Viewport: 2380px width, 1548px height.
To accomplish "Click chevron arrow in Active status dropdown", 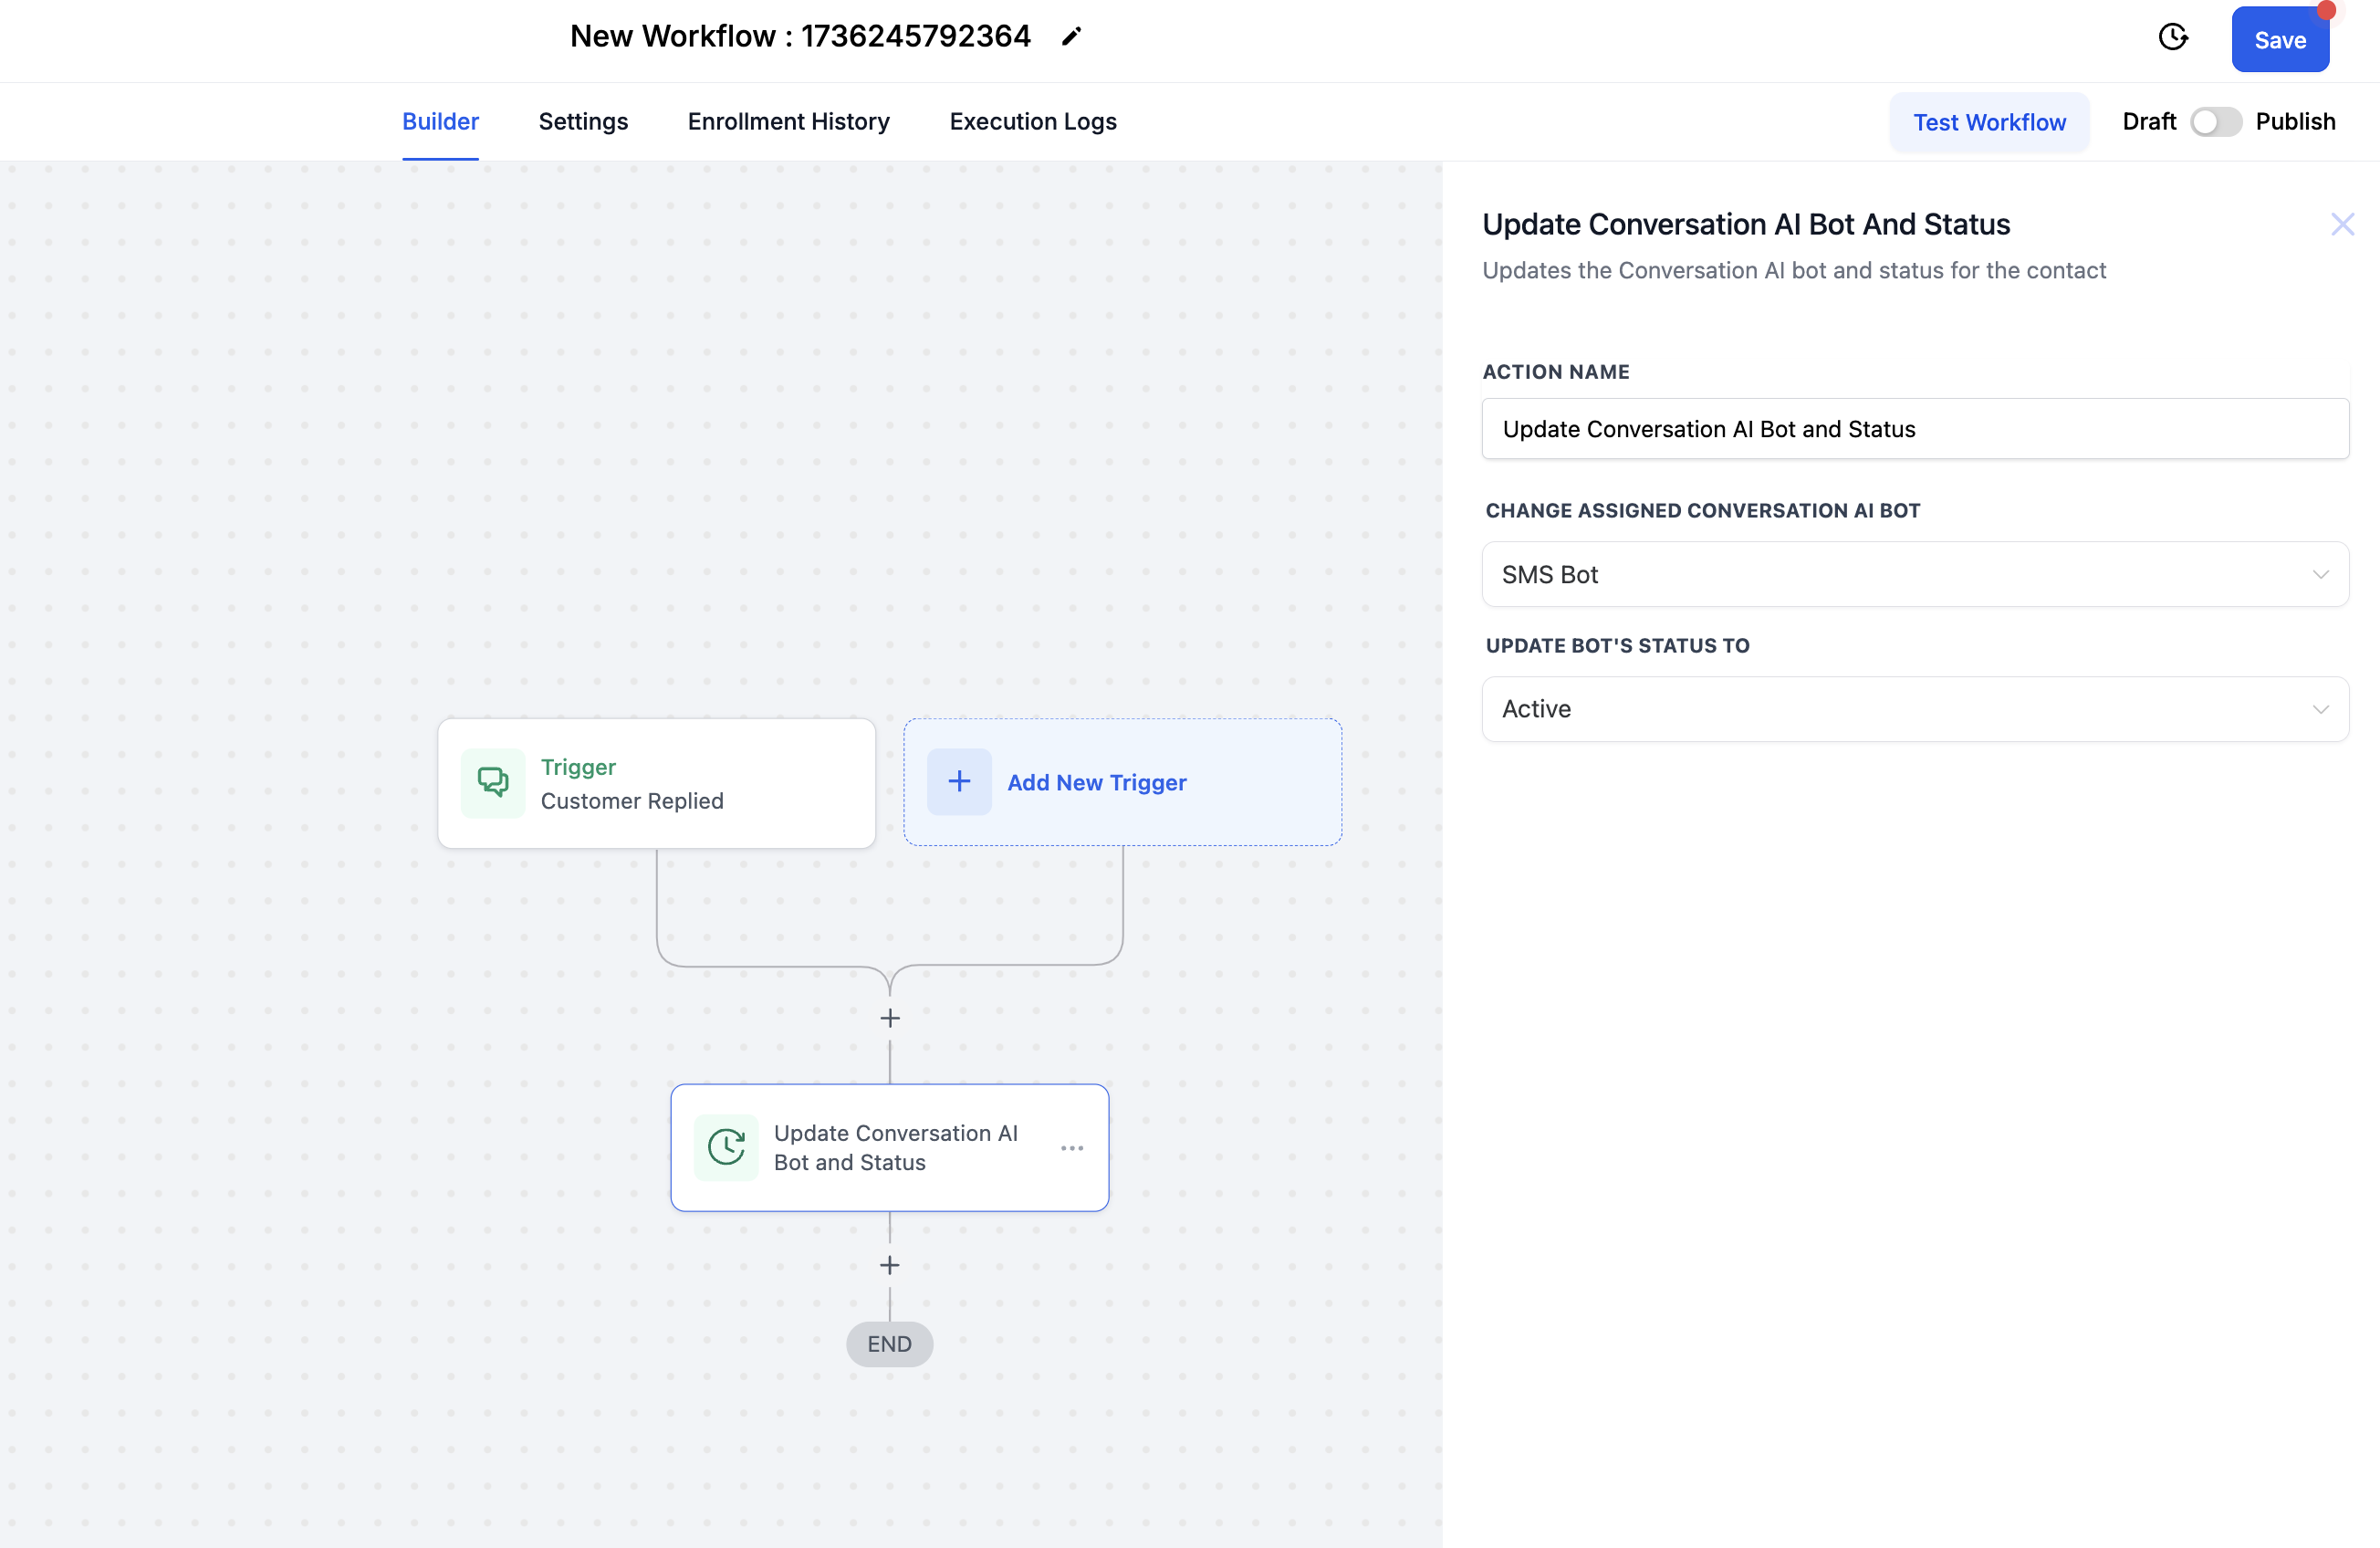I will pos(2320,709).
